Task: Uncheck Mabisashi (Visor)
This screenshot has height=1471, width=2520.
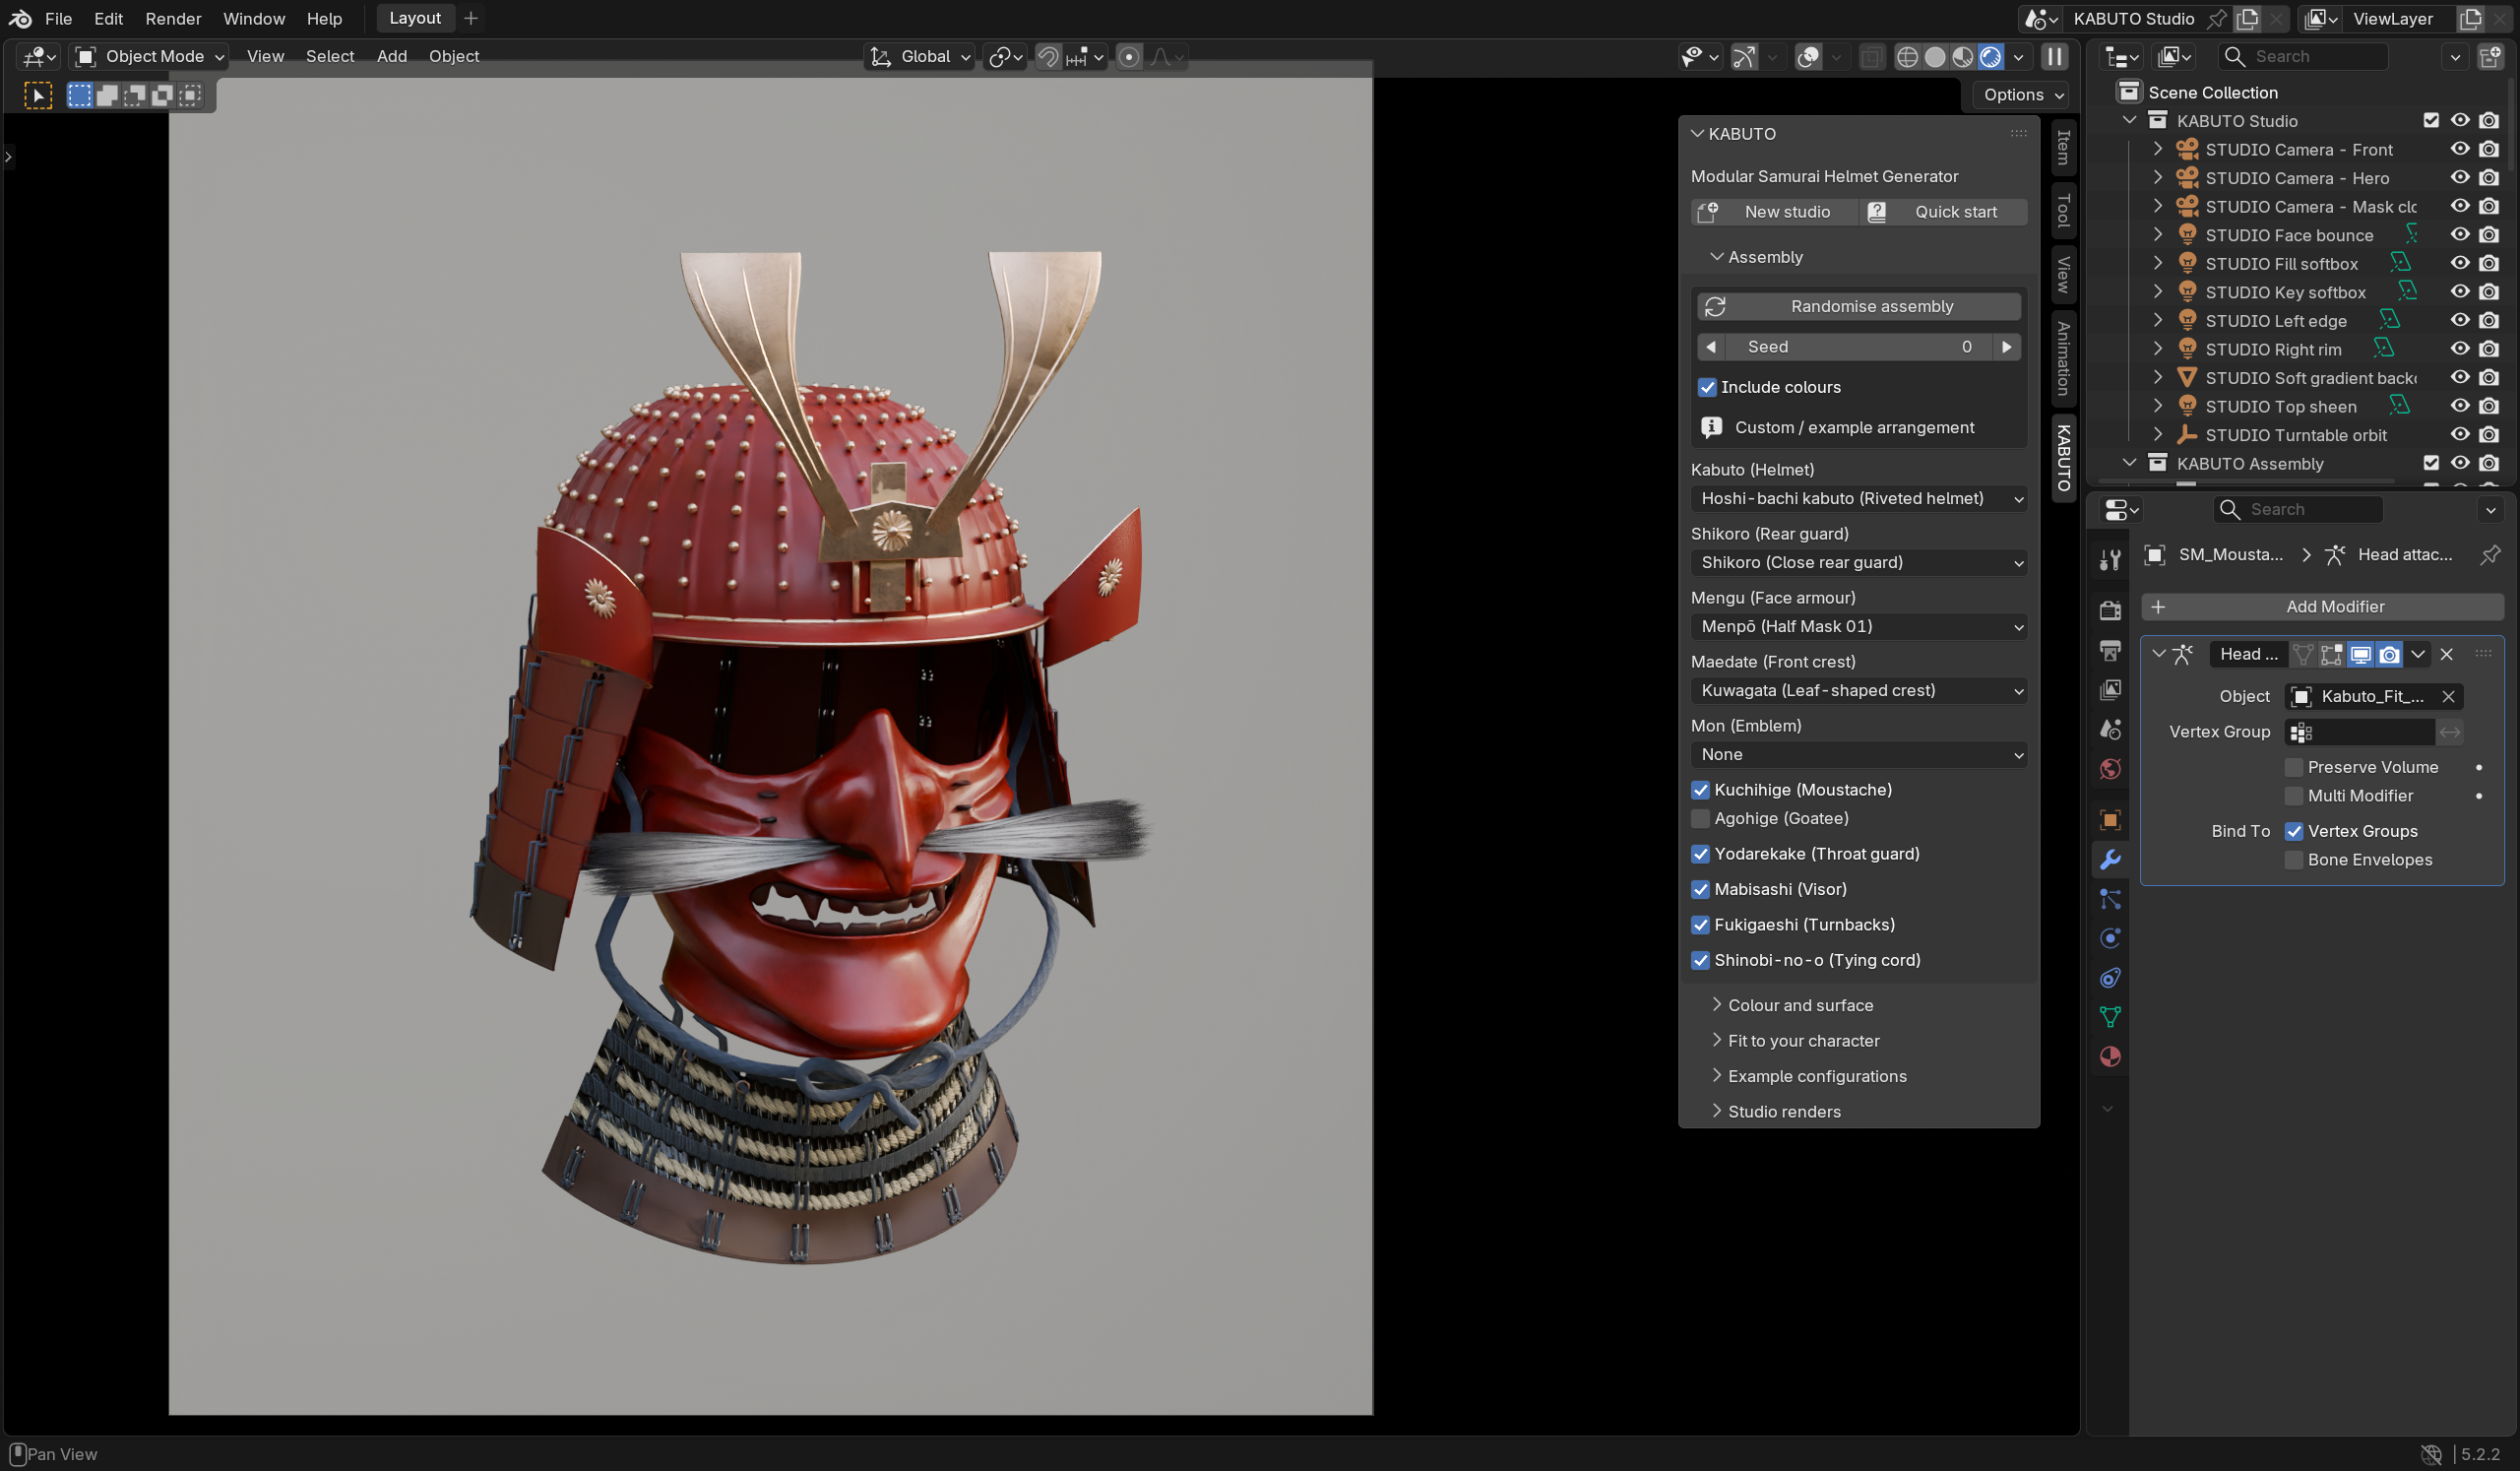Action: [x=1700, y=889]
